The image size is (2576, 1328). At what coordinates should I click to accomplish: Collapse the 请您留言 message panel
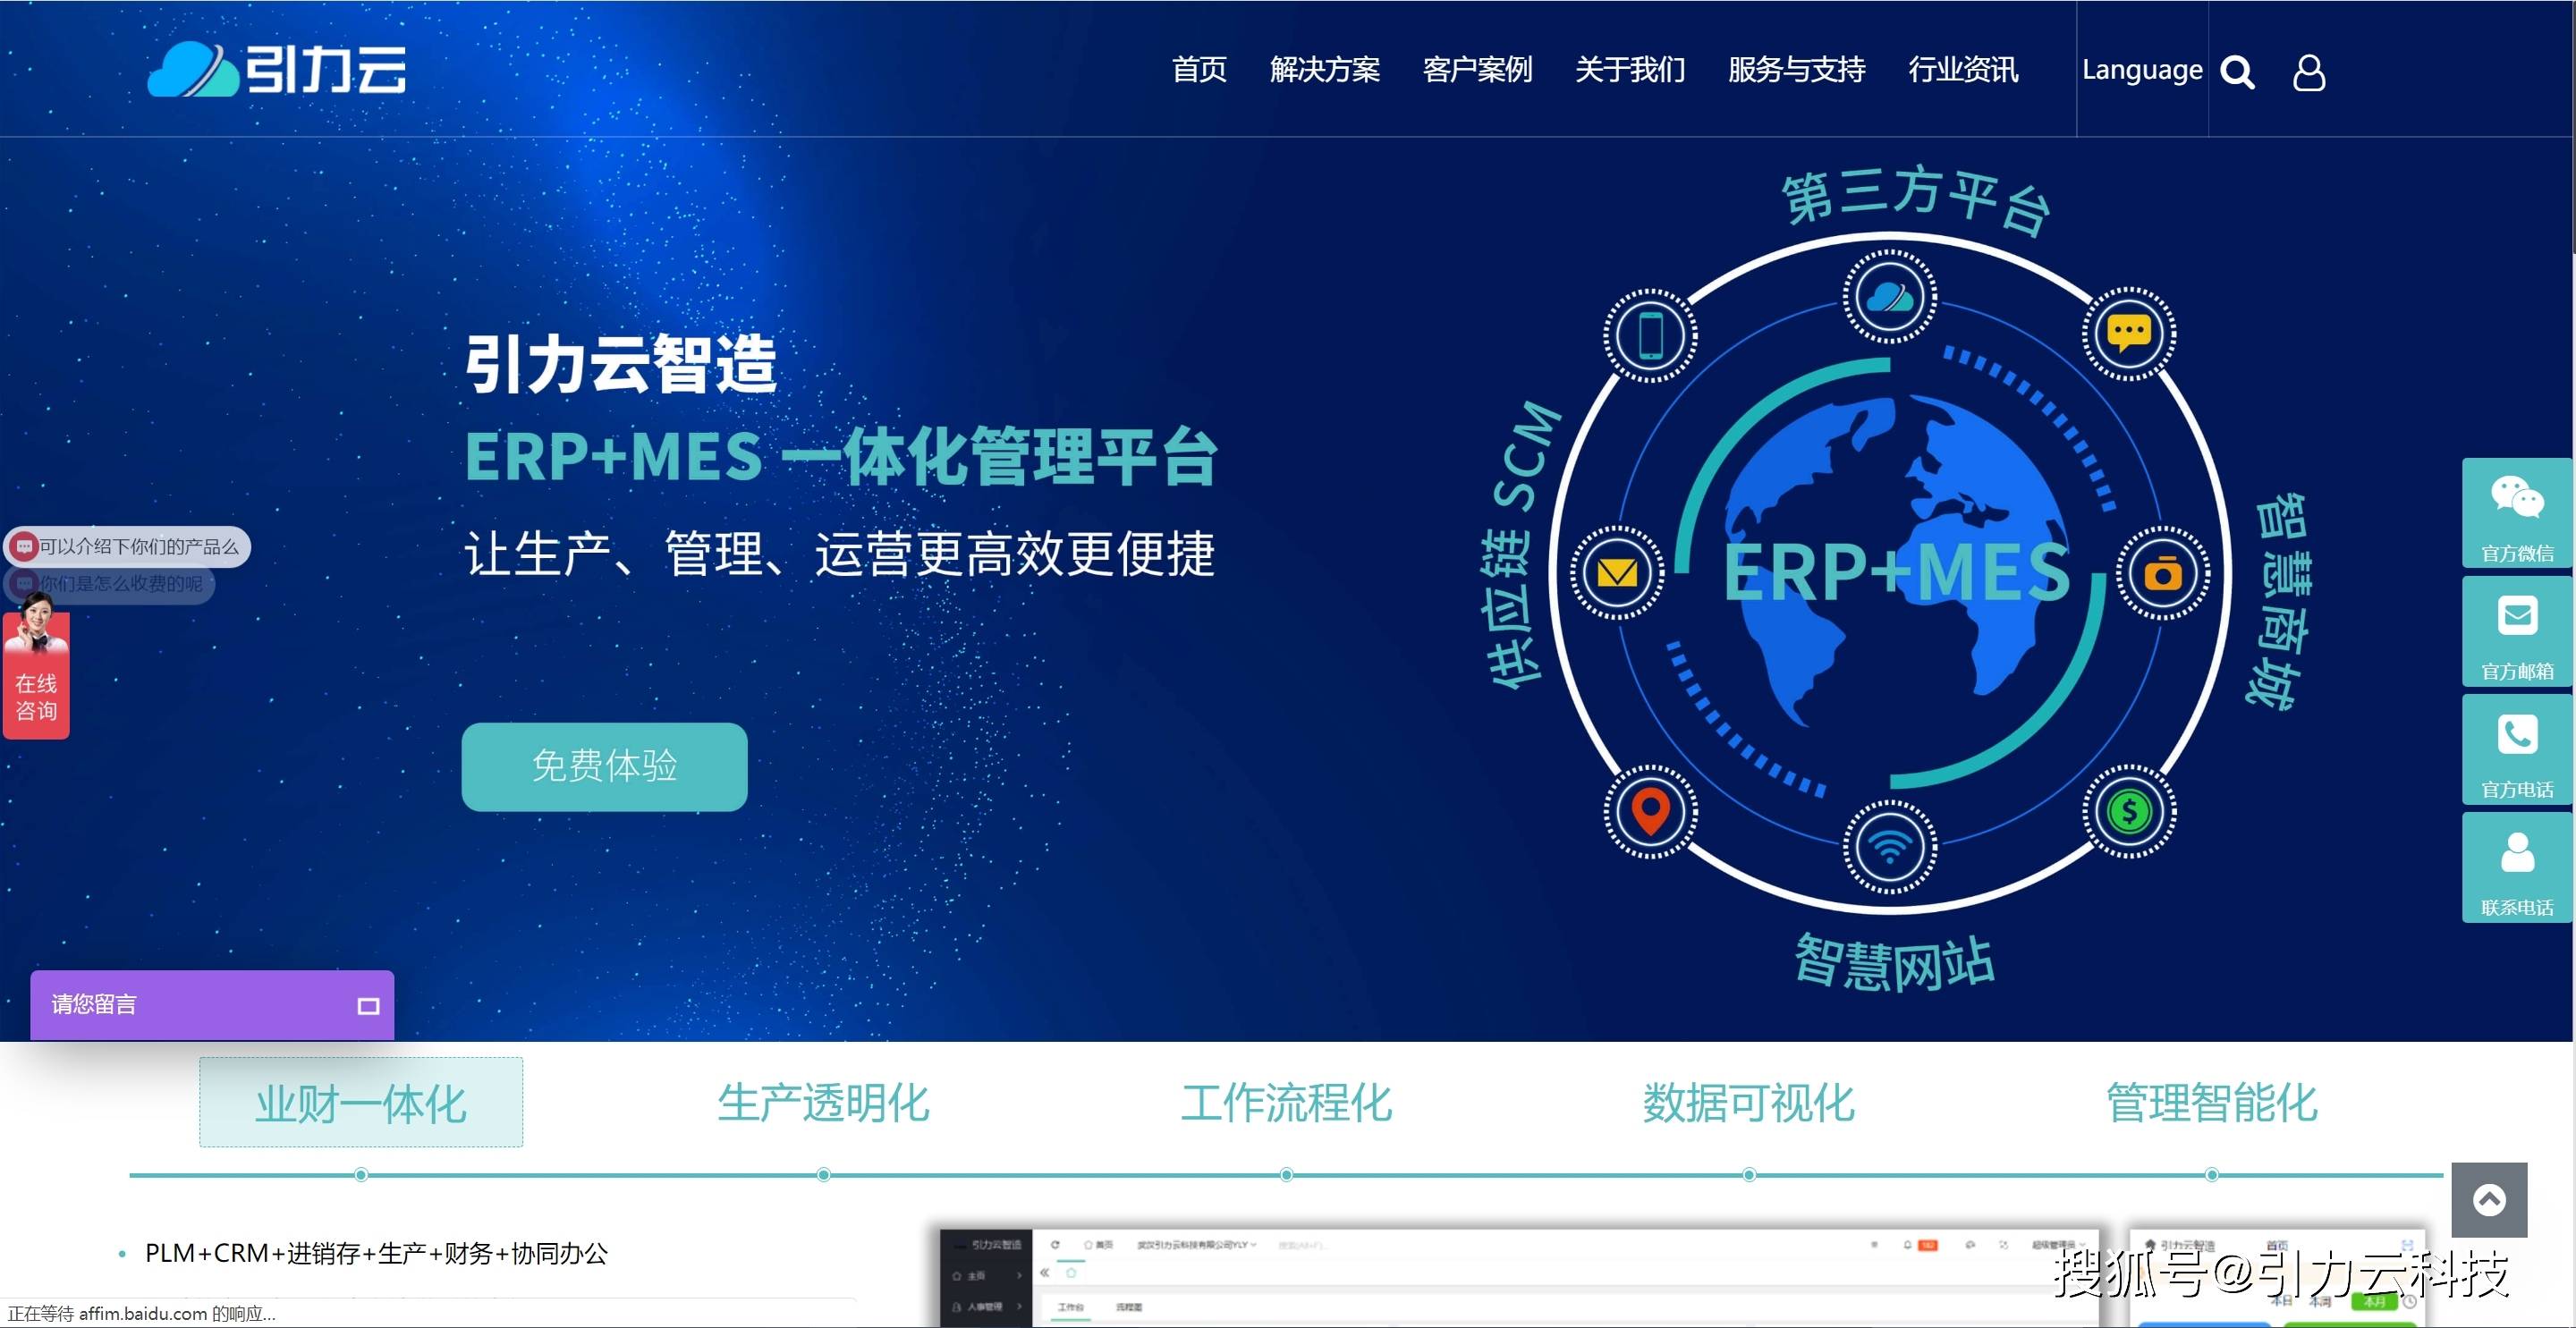pos(369,1005)
